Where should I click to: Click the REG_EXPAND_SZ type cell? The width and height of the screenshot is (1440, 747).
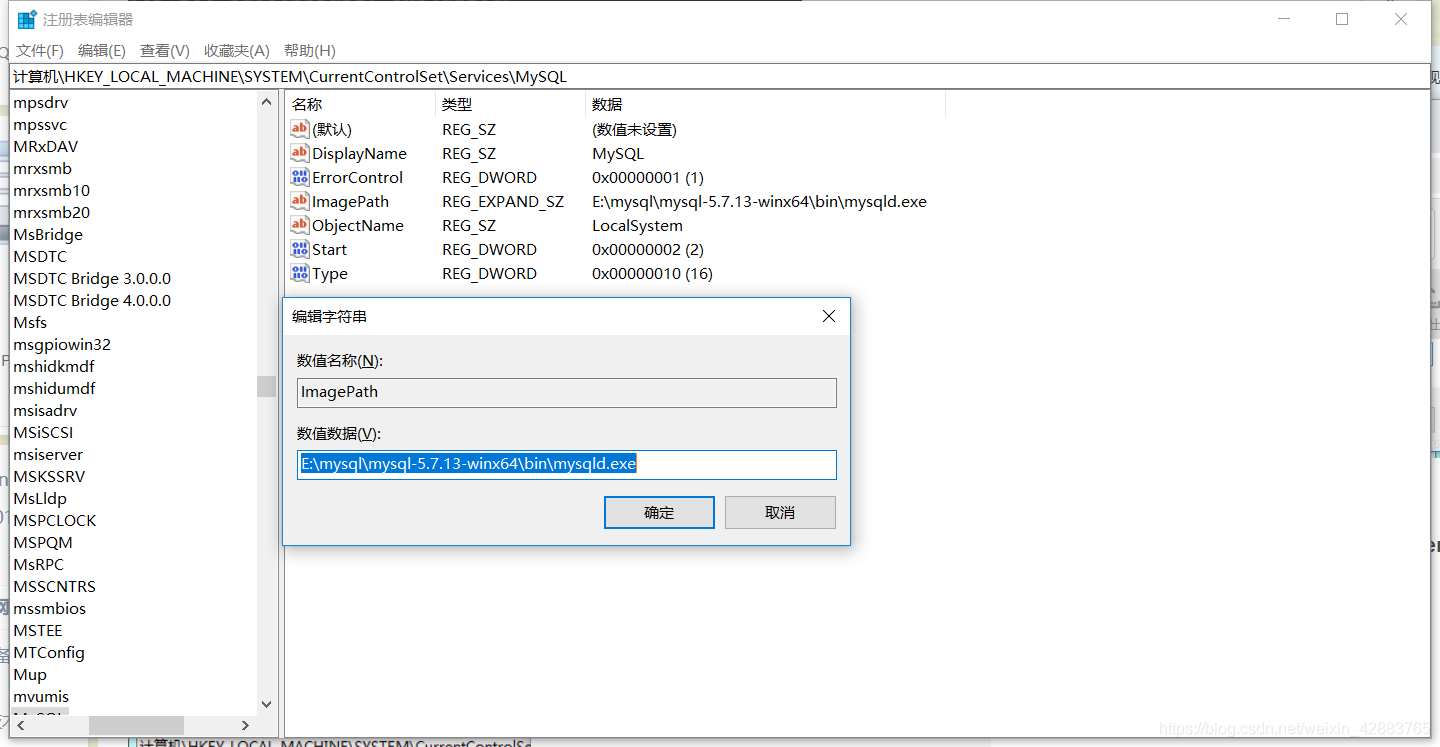click(x=503, y=201)
